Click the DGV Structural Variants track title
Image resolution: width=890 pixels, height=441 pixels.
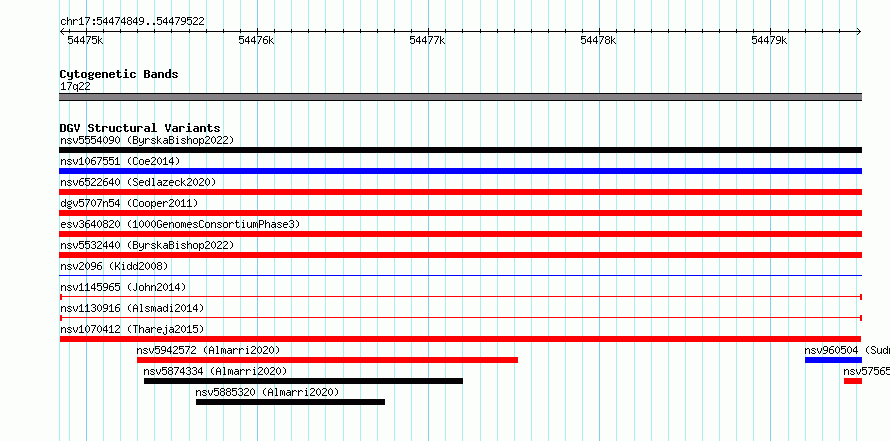coord(140,128)
